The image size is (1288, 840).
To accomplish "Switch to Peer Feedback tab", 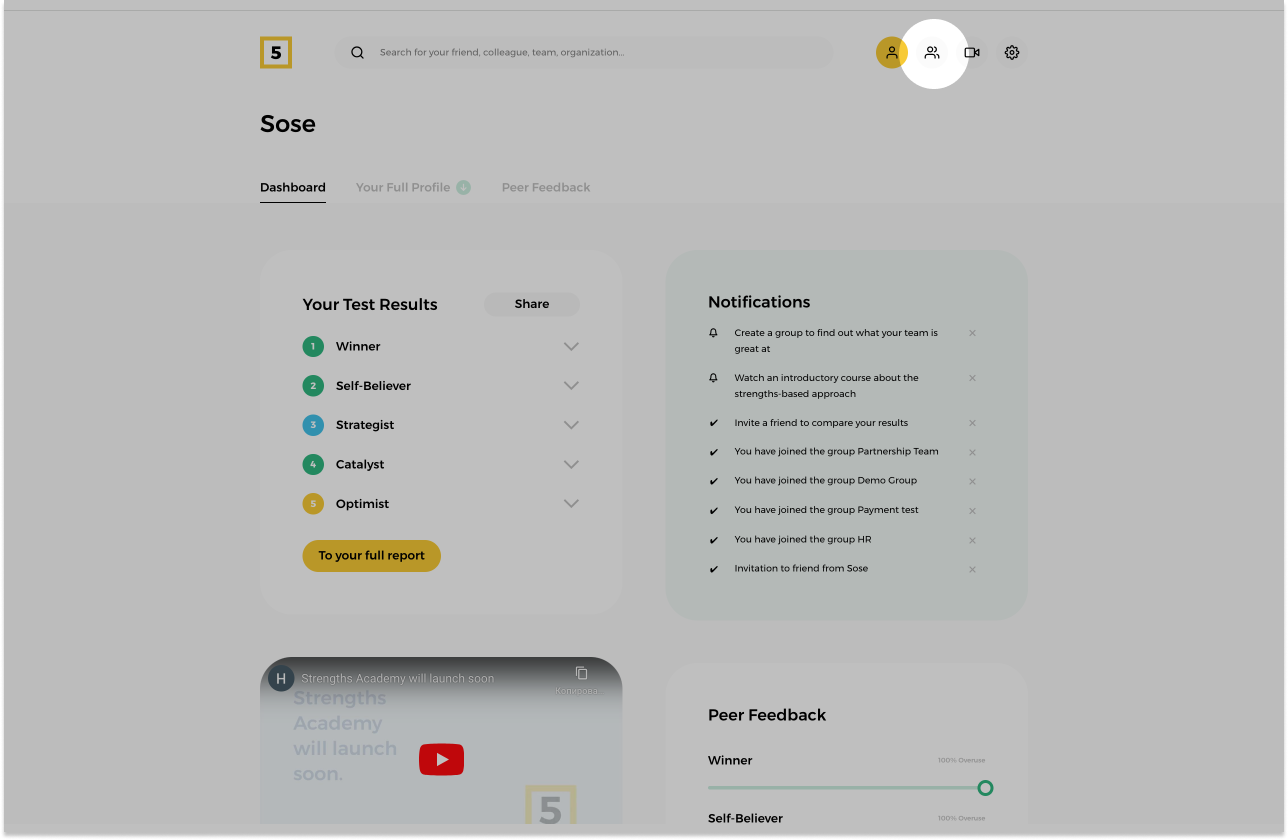I will [x=546, y=187].
